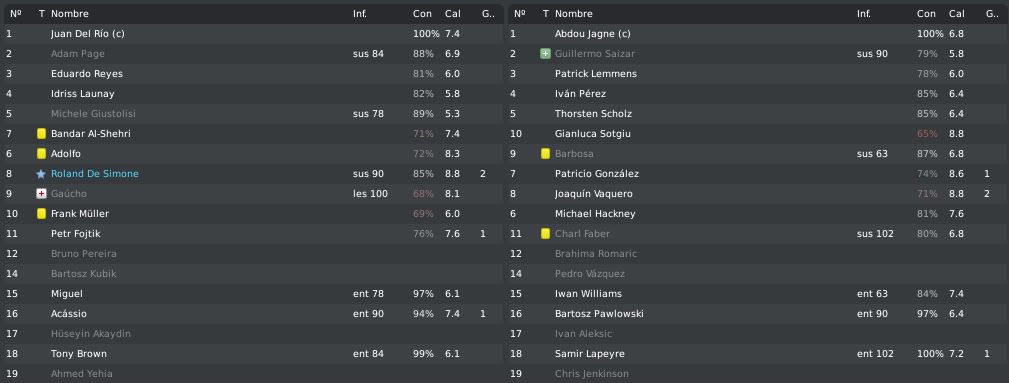Click the yellow card icon next to Barbosa

[x=545, y=154]
